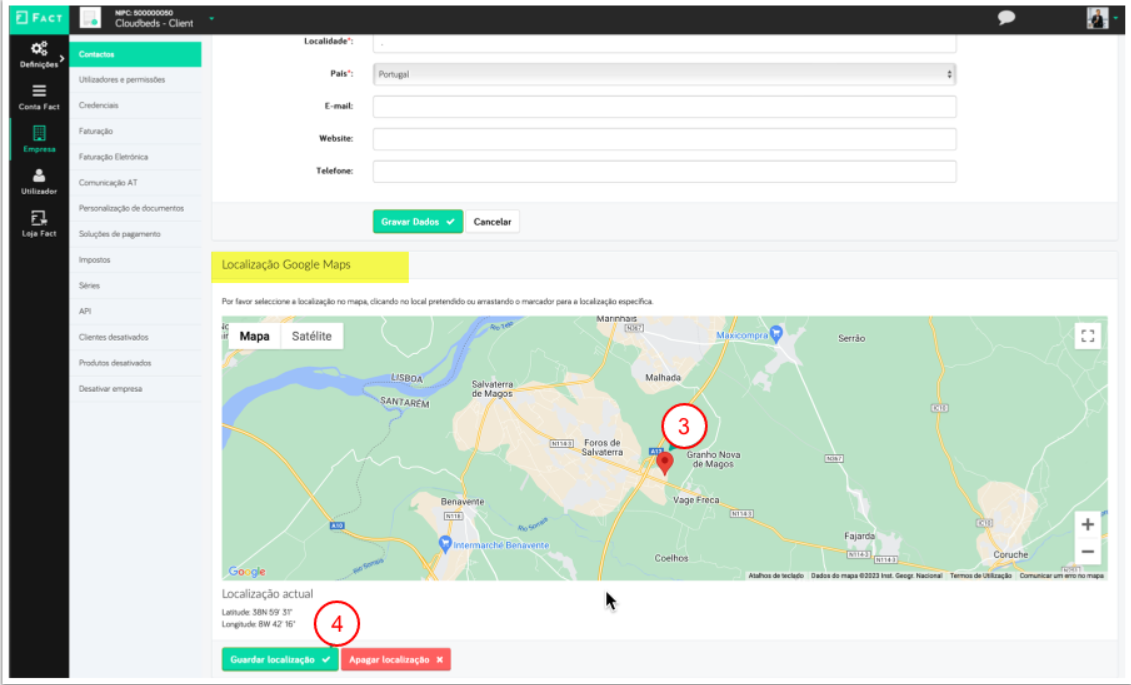
Task: Go to Utilizadores e permissões
Action: pos(121,79)
